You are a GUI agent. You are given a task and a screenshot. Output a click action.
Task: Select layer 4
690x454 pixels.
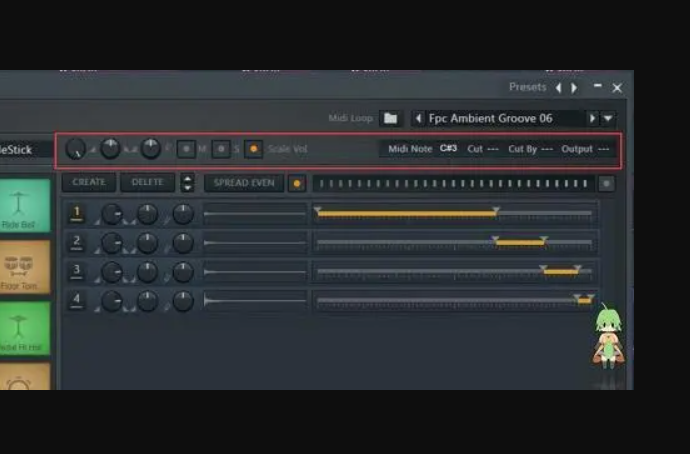click(x=77, y=300)
